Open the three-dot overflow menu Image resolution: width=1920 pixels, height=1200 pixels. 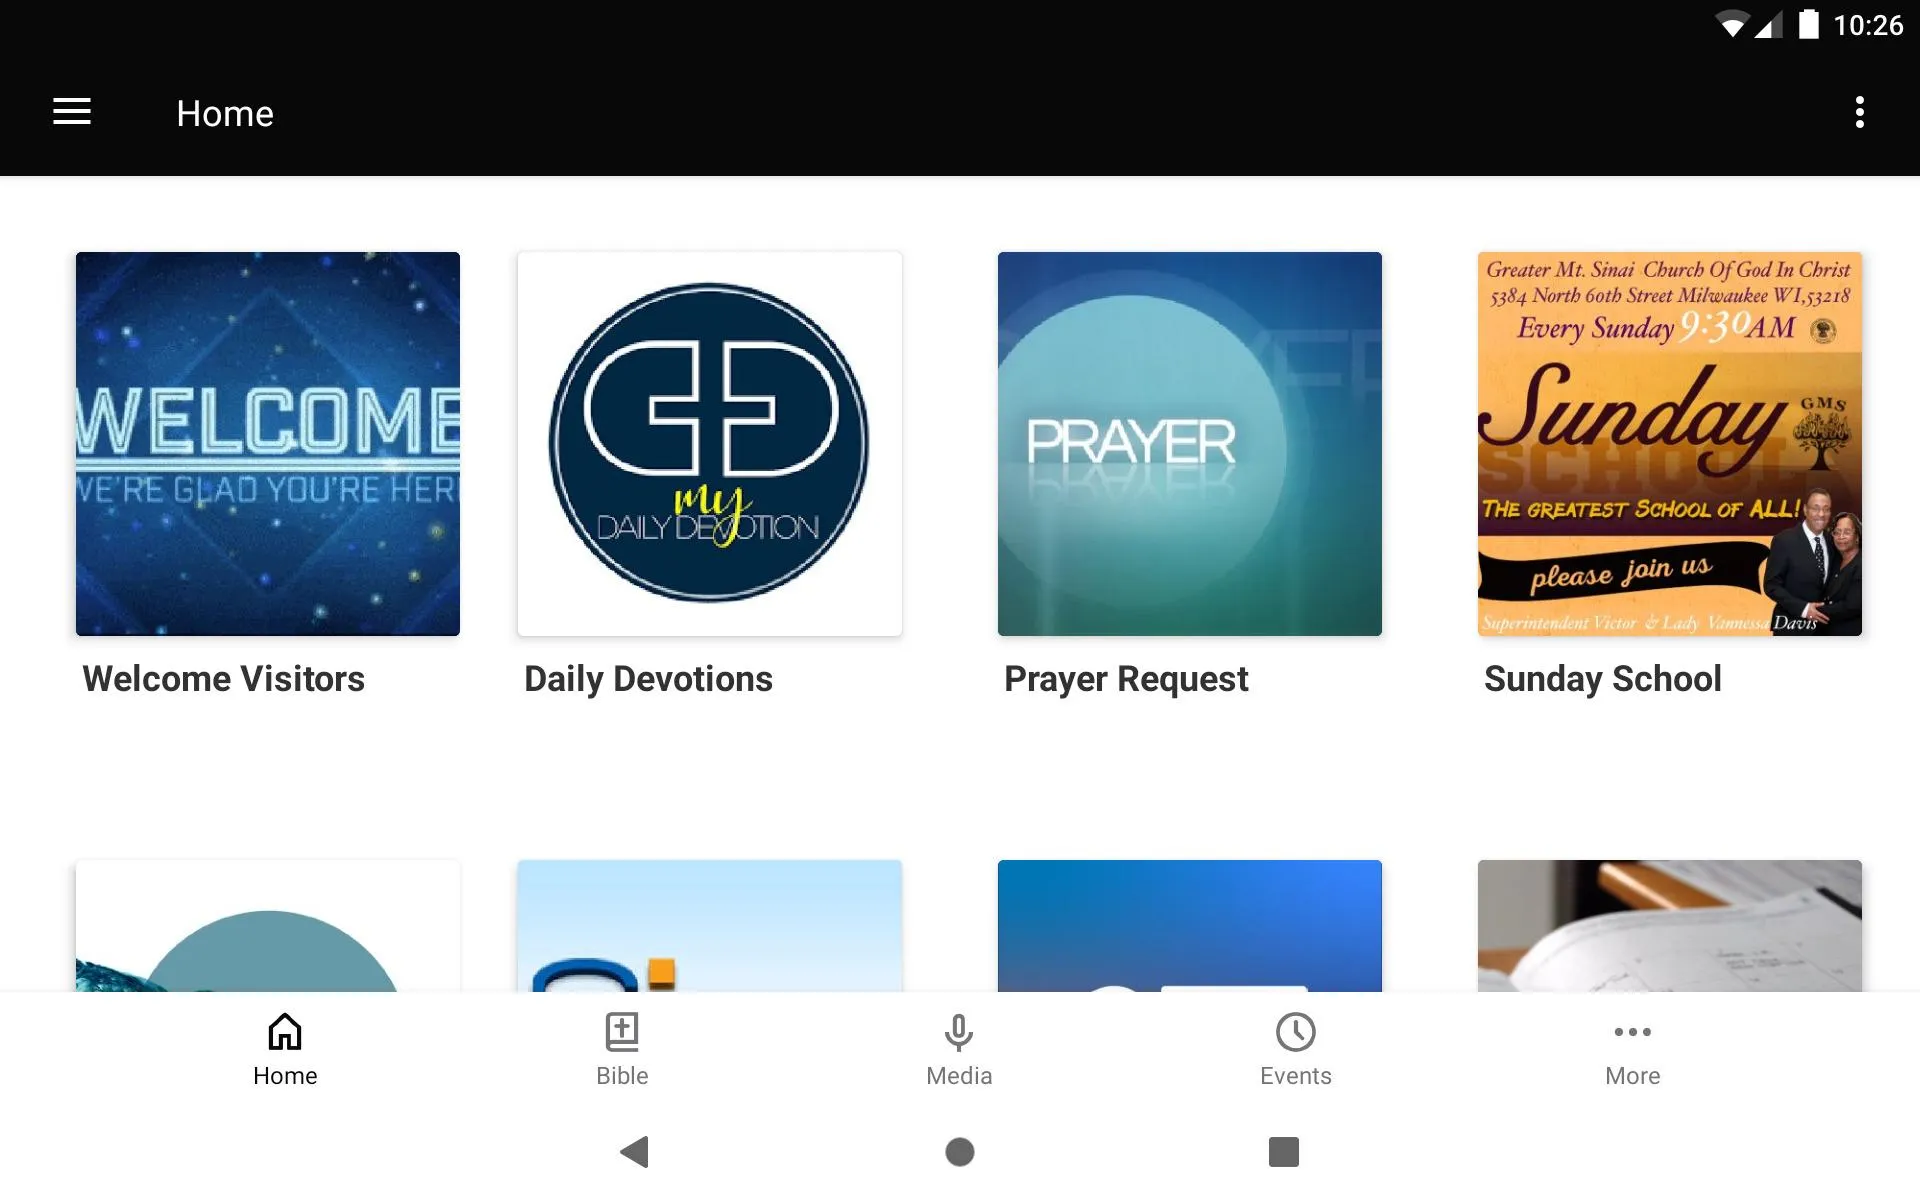pyautogui.click(x=1859, y=112)
